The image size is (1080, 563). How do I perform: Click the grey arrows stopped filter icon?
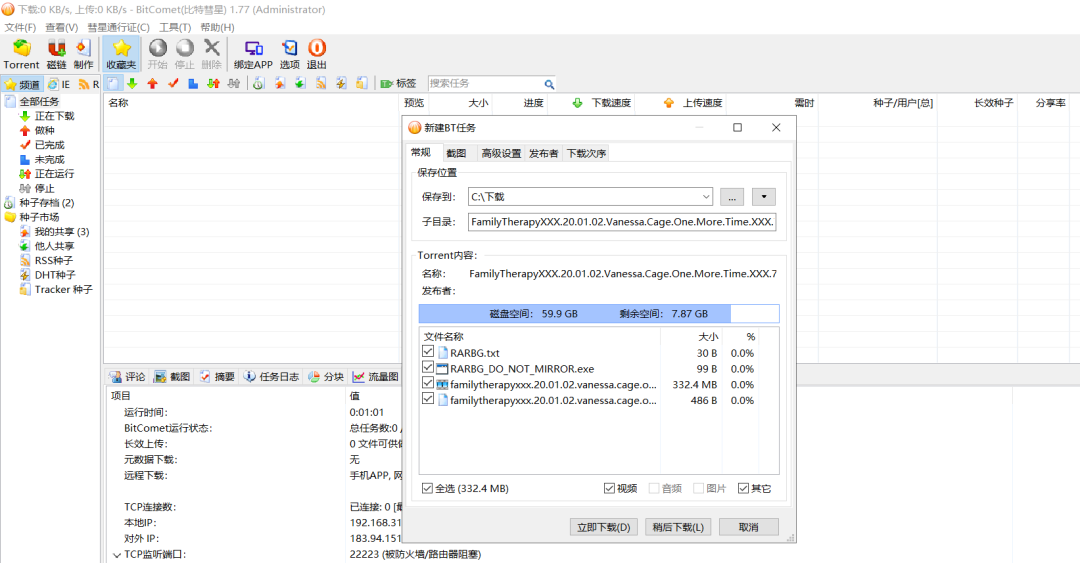[x=234, y=83]
